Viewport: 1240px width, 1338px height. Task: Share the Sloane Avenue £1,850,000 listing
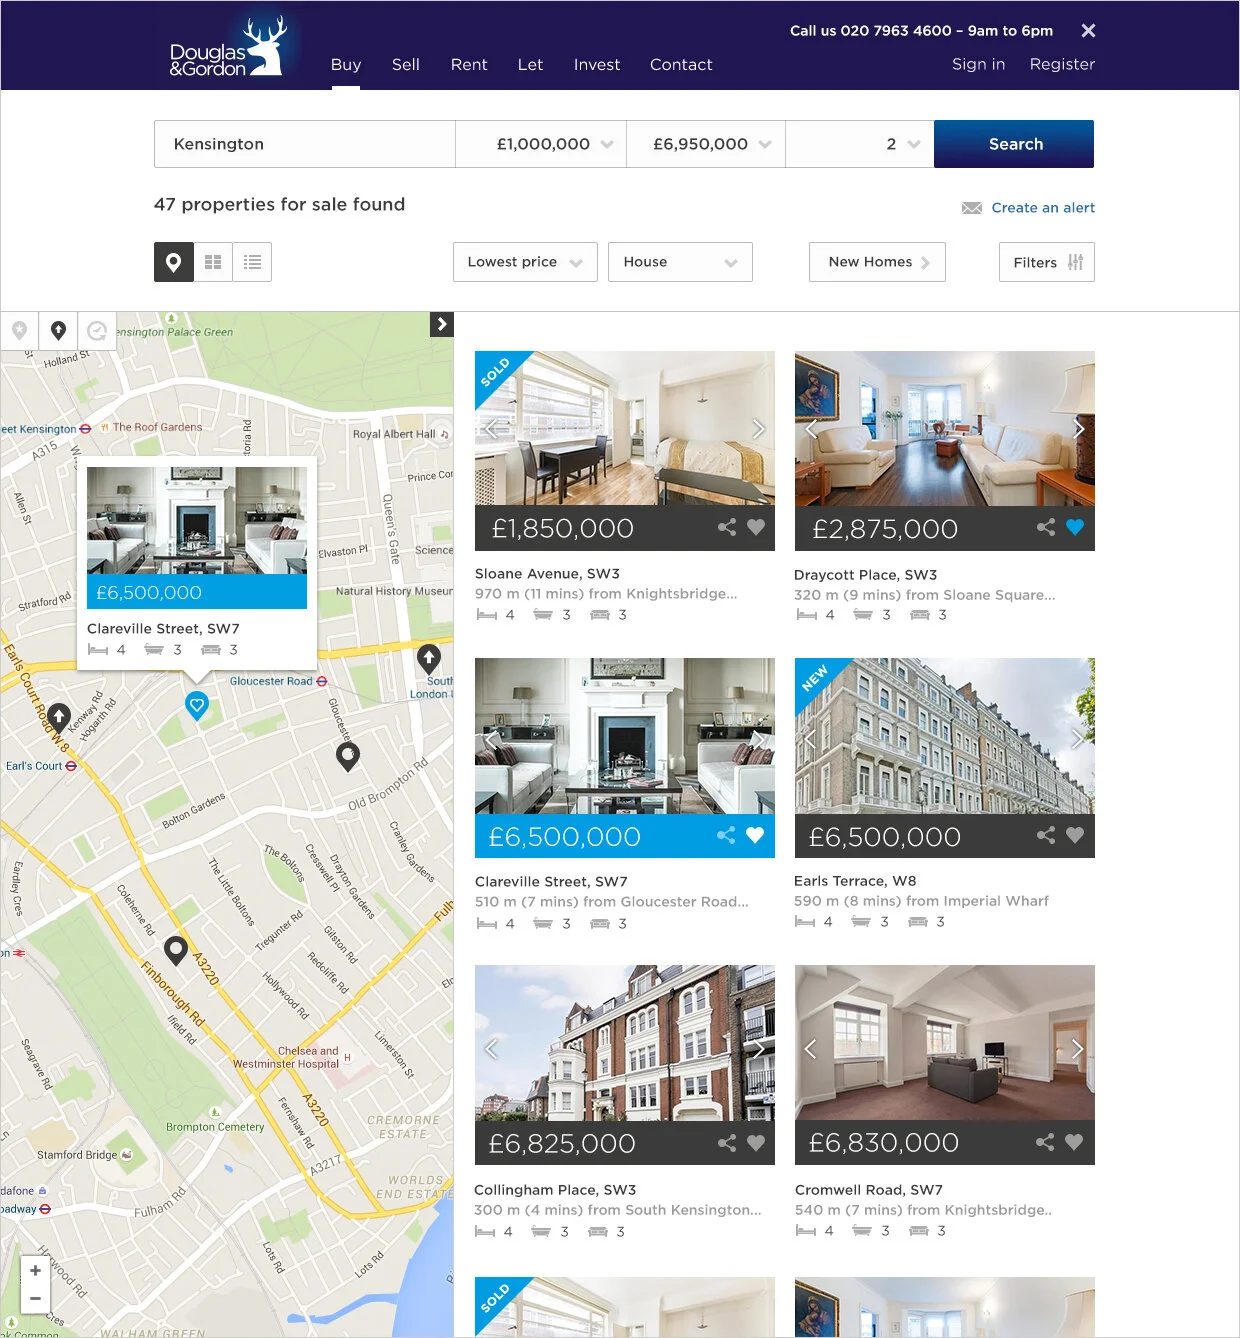click(x=727, y=527)
